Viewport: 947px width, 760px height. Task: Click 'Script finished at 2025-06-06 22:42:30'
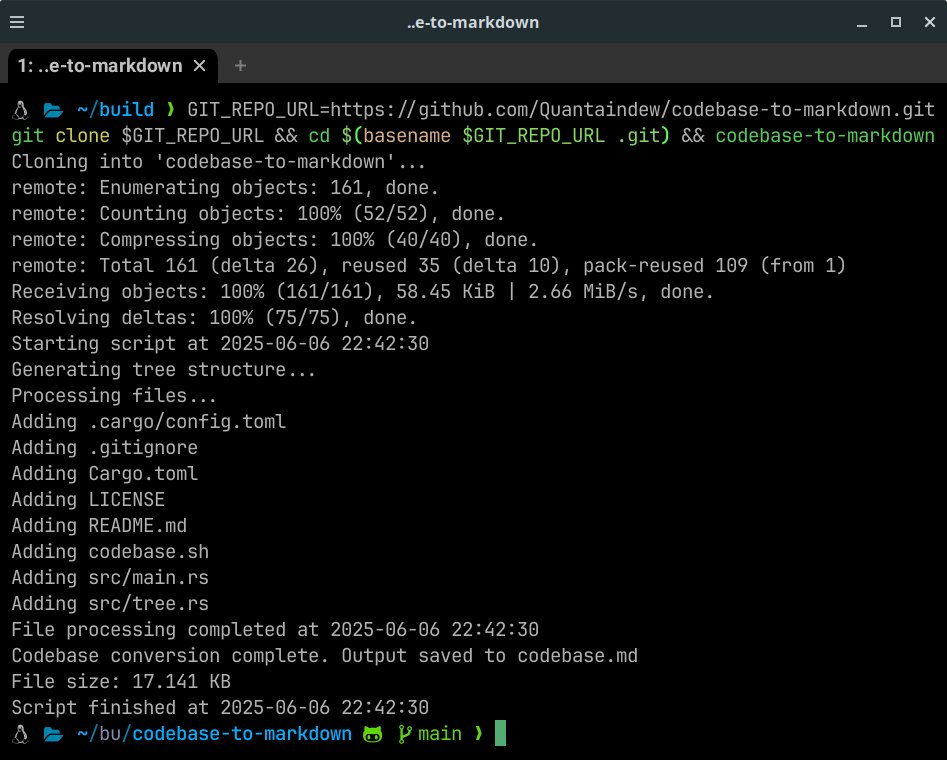pos(220,707)
